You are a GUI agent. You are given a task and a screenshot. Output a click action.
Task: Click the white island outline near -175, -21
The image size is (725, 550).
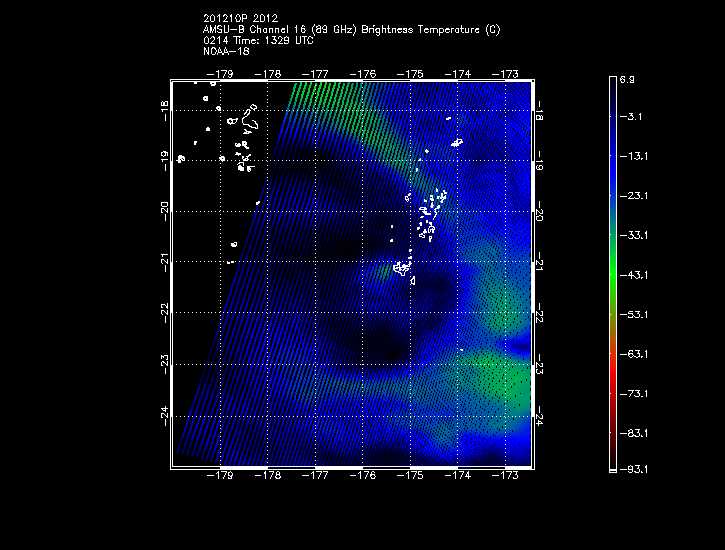tap(402, 268)
